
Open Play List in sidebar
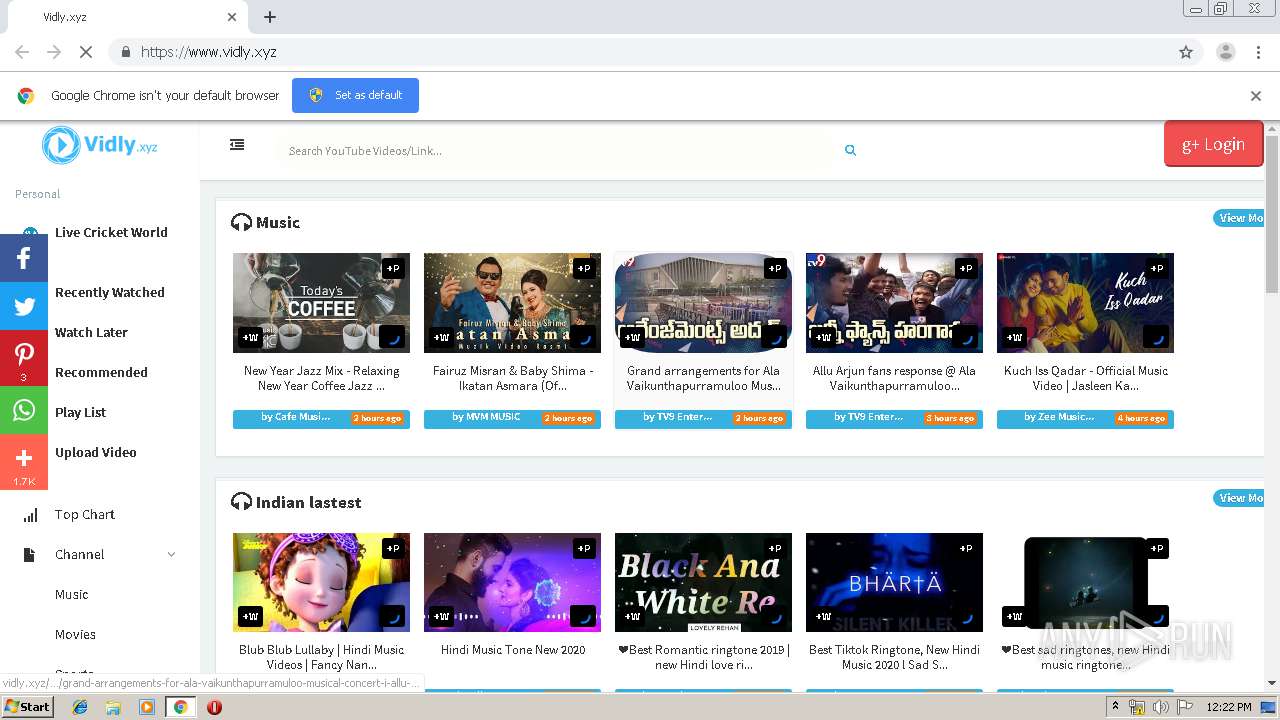80,412
